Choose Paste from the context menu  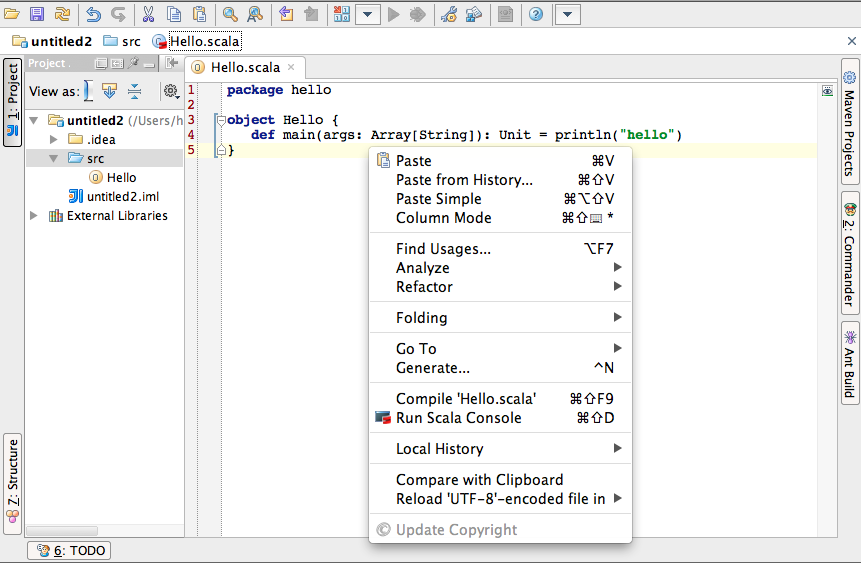point(500,161)
